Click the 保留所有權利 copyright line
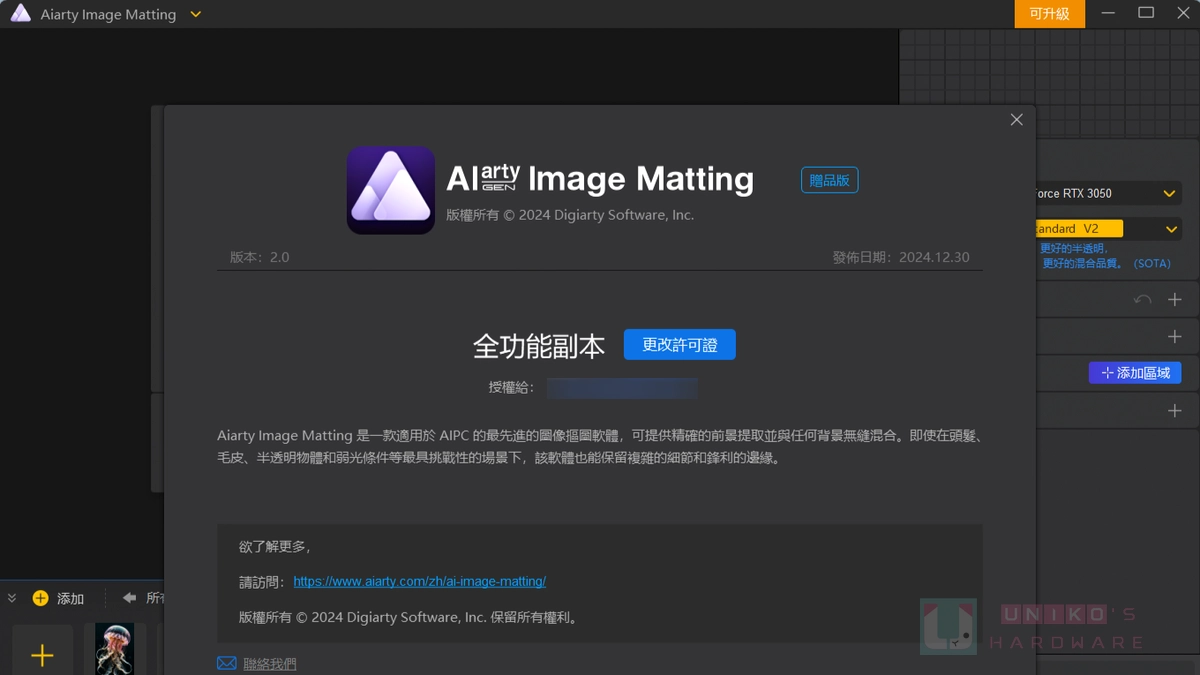The width and height of the screenshot is (1200, 675). point(408,617)
